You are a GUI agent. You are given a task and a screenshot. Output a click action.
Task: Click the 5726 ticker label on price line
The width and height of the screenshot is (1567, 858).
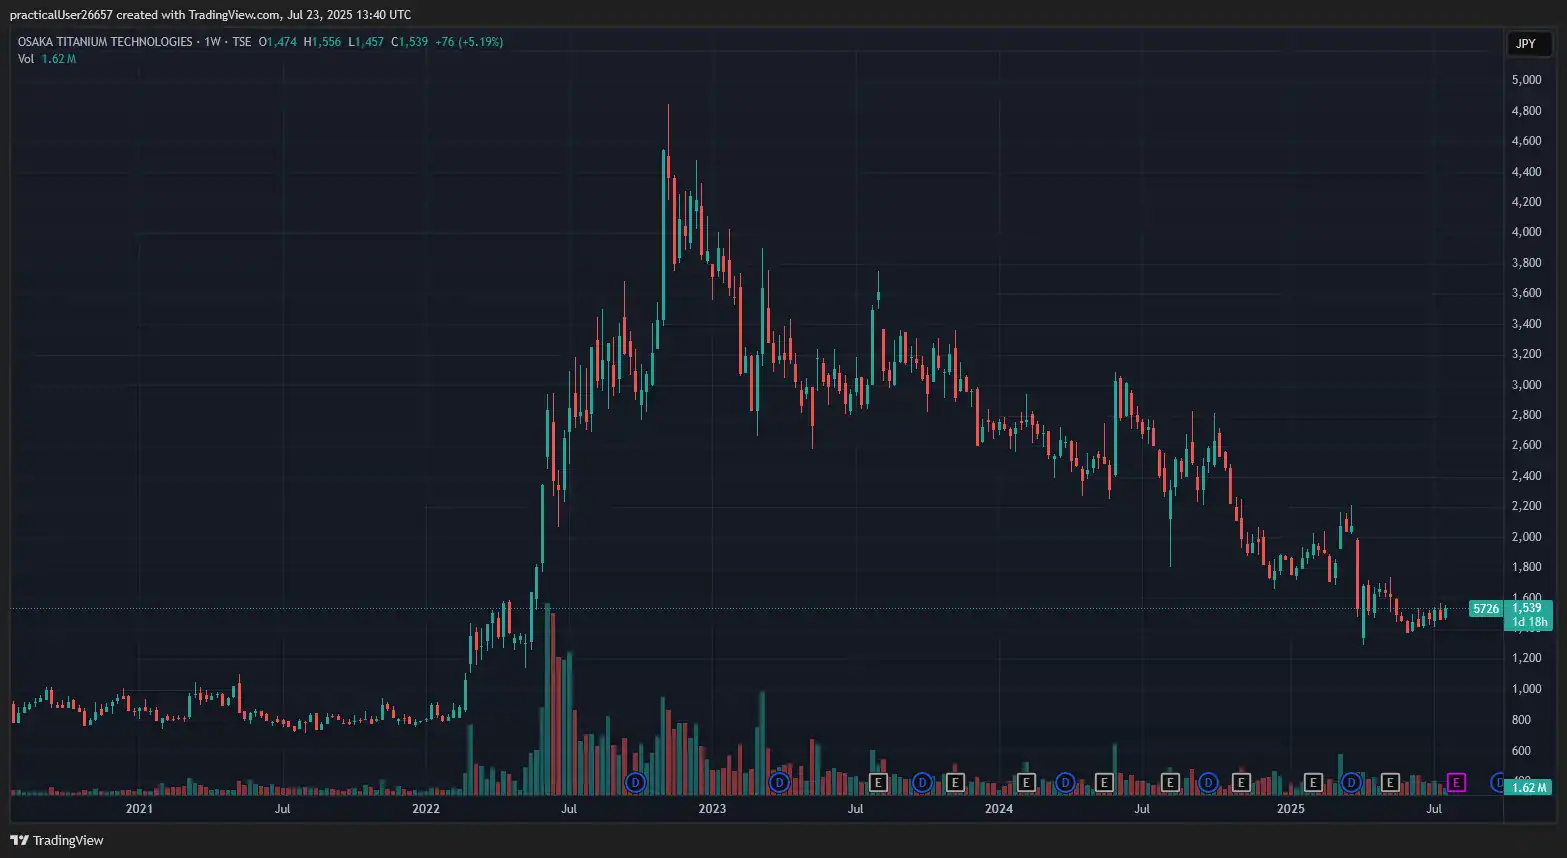(x=1485, y=609)
